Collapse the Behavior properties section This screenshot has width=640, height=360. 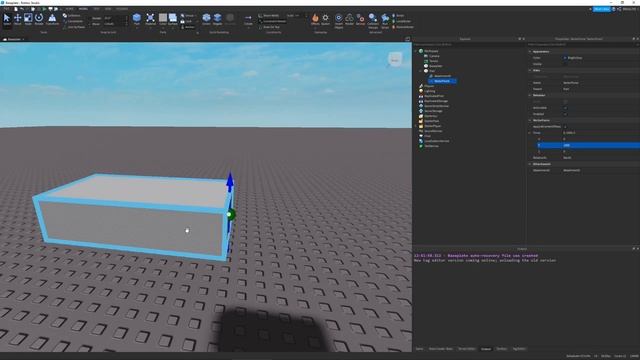[530, 95]
